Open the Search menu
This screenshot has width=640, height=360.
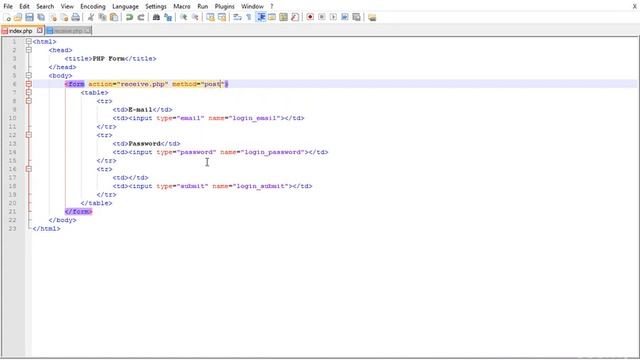coord(45,7)
